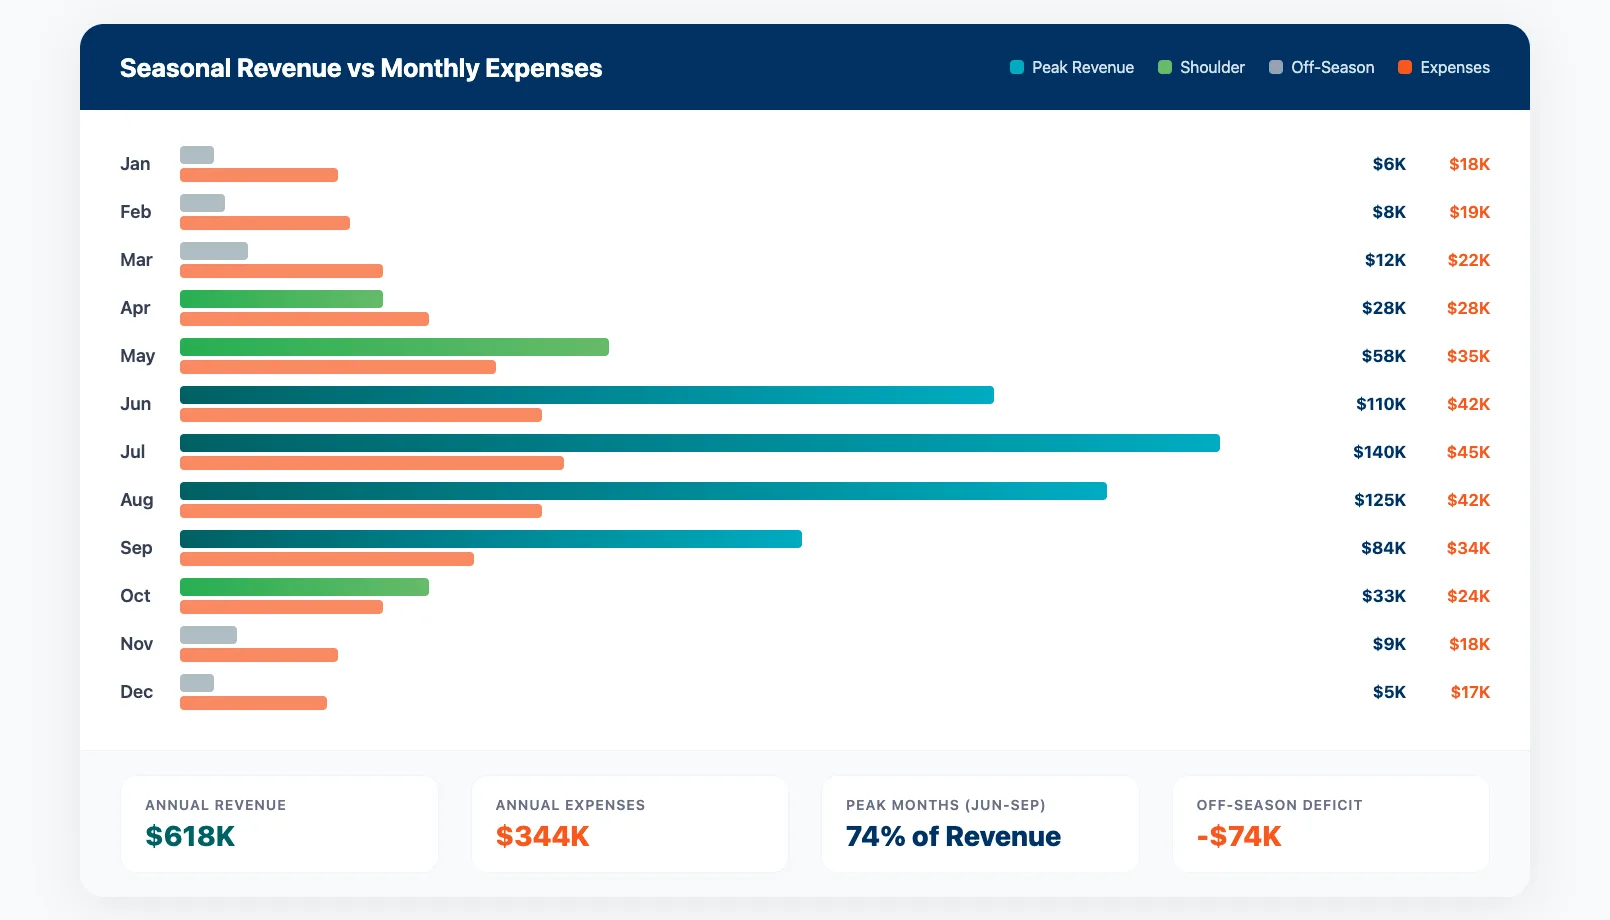This screenshot has width=1610, height=920.
Task: Click the $12K March revenue value
Action: pyautogui.click(x=1385, y=260)
